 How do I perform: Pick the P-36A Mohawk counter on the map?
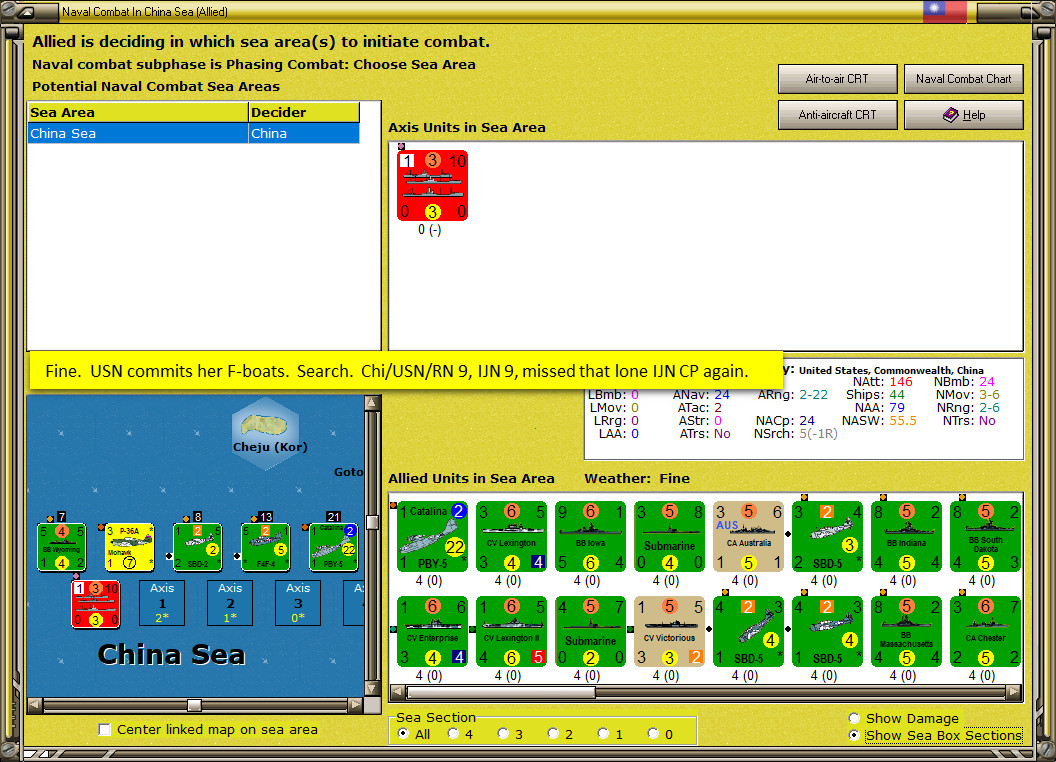point(130,547)
